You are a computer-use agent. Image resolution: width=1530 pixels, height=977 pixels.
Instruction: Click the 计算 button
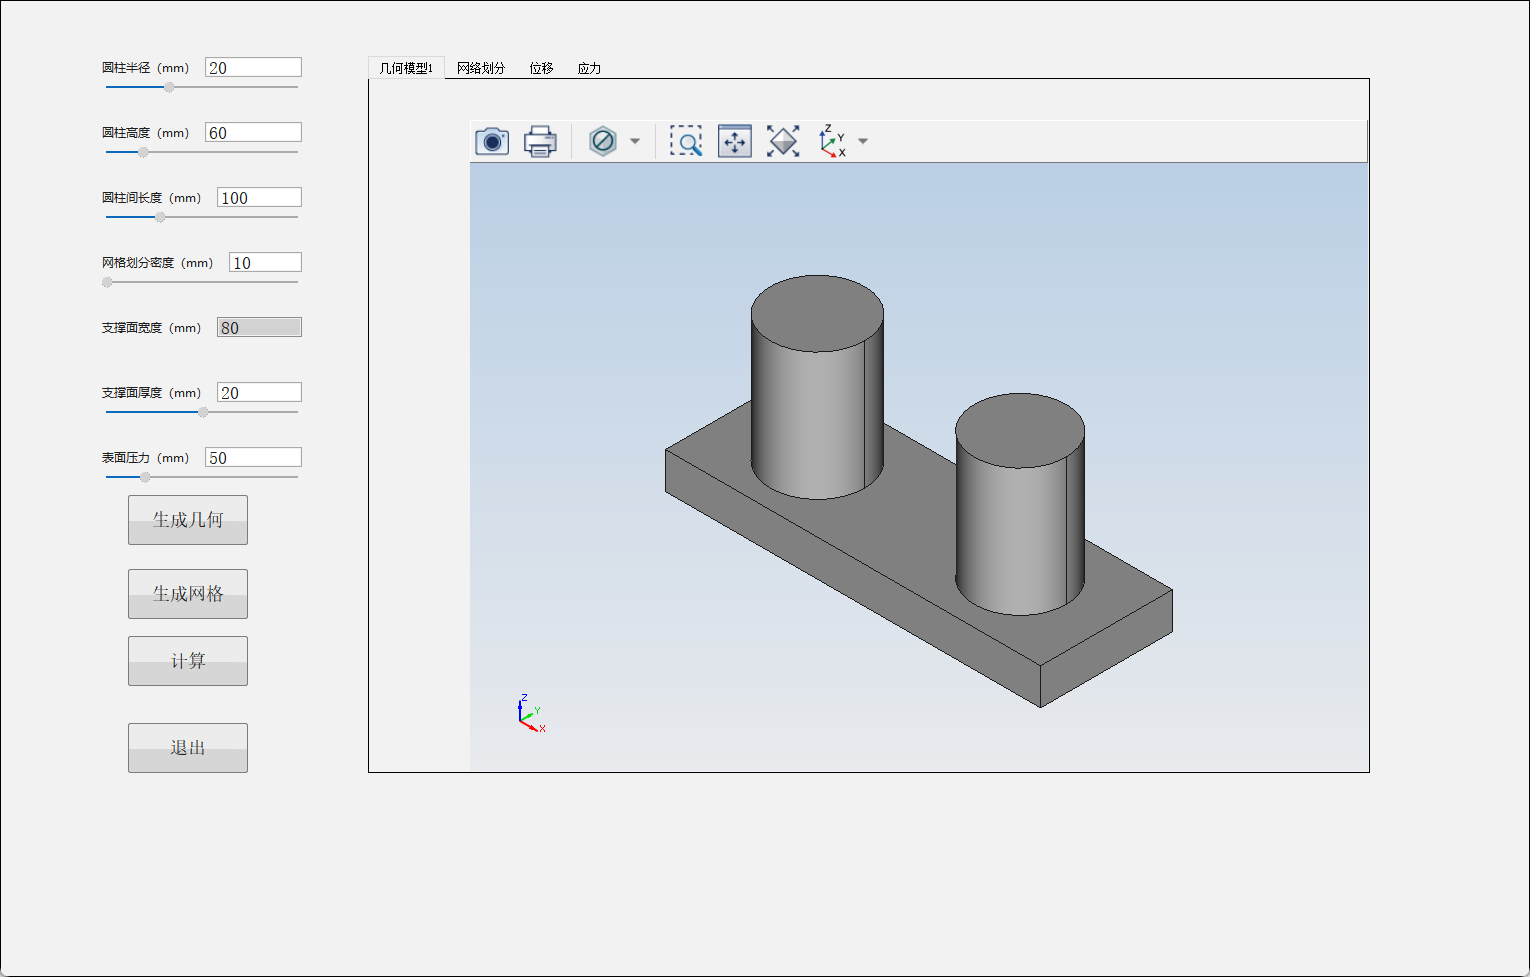[x=188, y=661]
